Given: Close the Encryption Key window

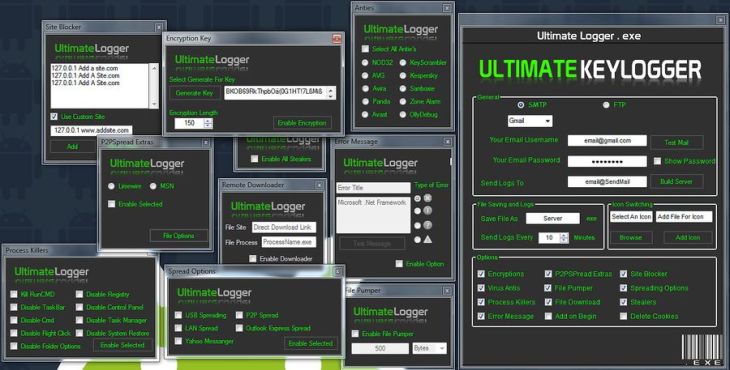Looking at the screenshot, I should click(337, 39).
